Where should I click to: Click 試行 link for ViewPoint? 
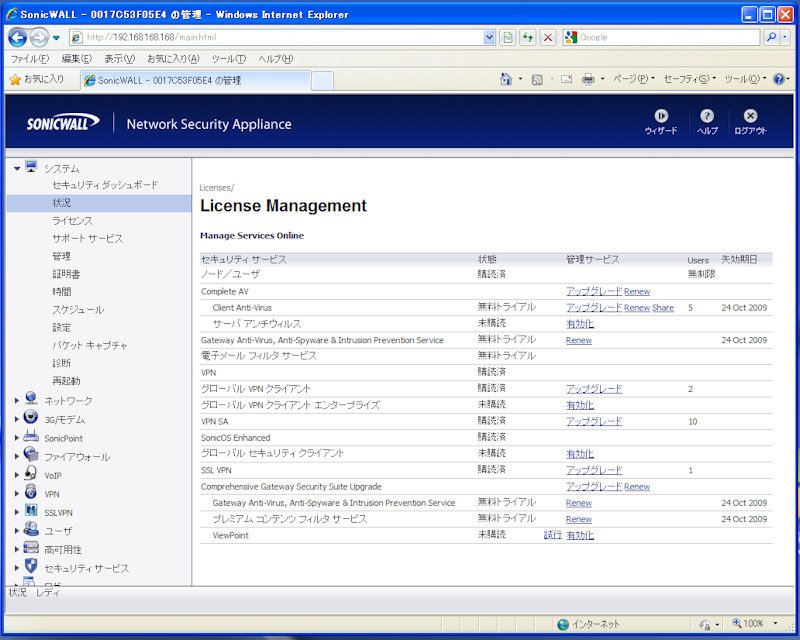click(553, 535)
